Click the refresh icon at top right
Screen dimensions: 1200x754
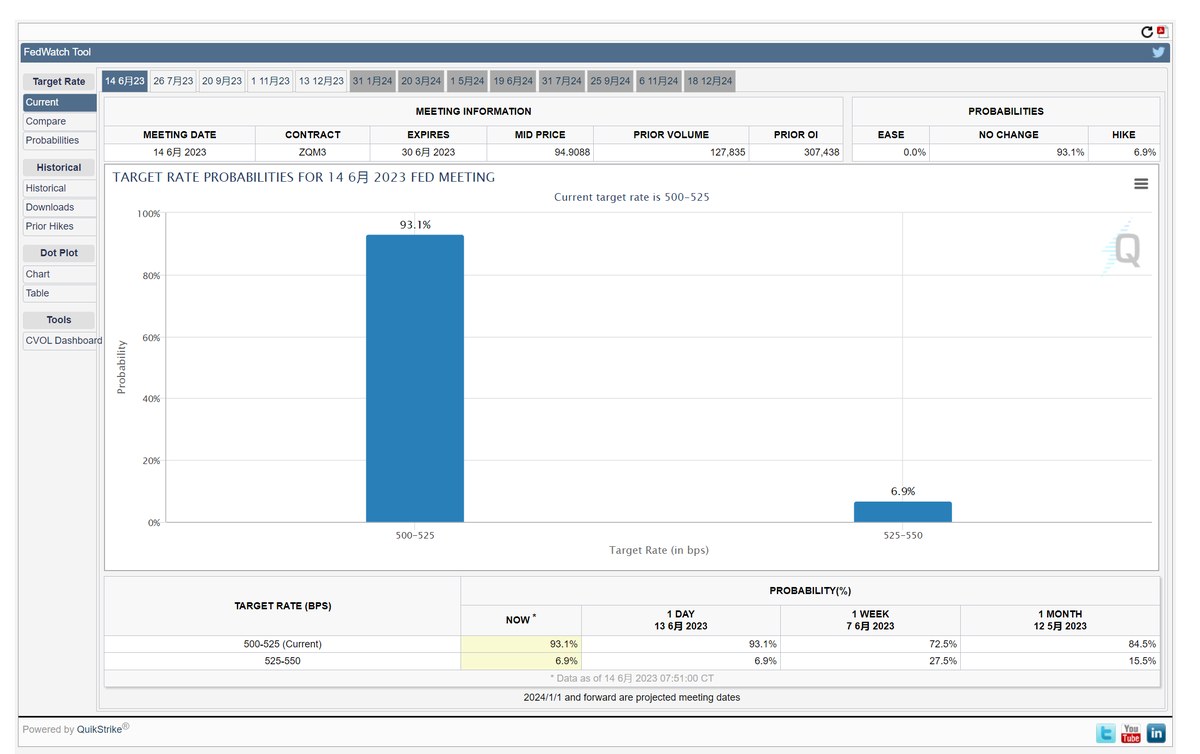click(1147, 32)
